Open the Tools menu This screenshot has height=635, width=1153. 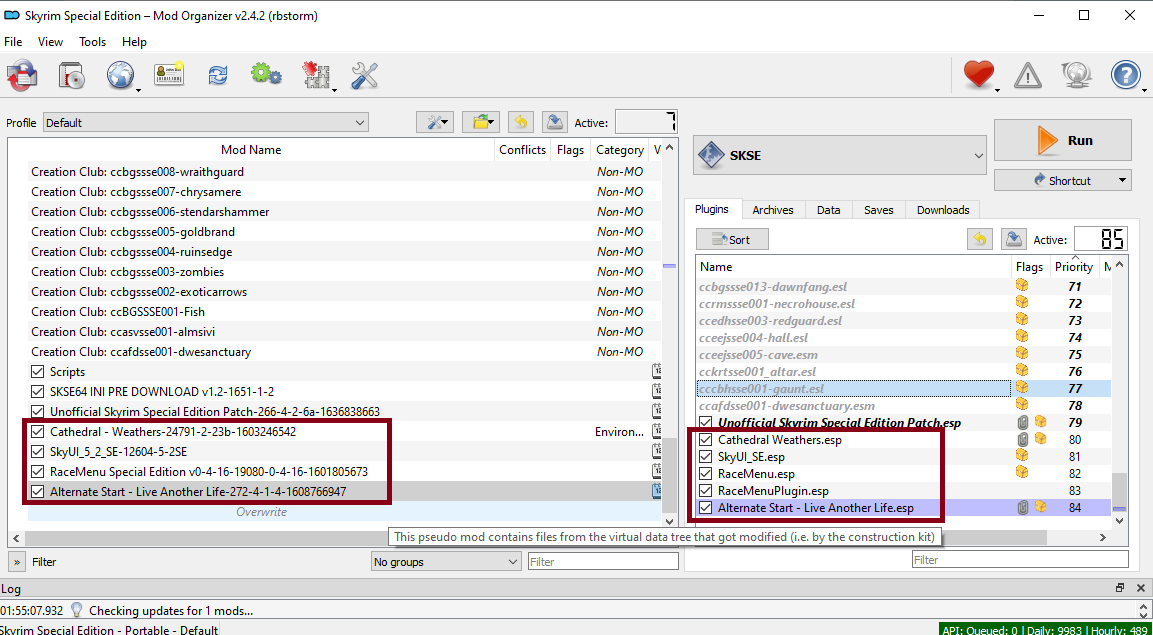coord(93,42)
